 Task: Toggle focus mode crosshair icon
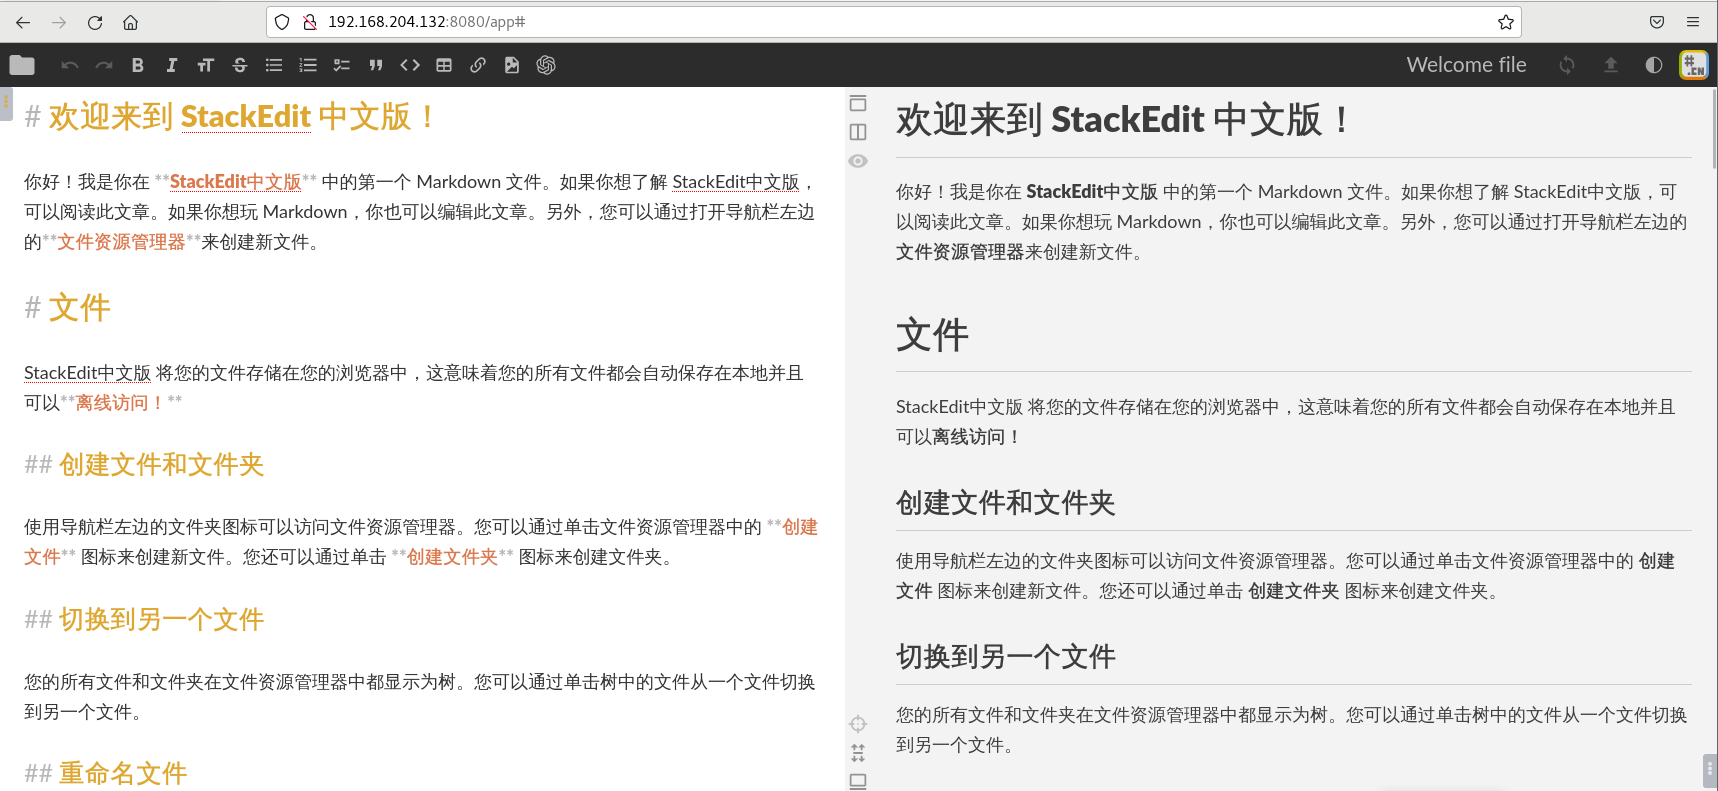pyautogui.click(x=858, y=724)
